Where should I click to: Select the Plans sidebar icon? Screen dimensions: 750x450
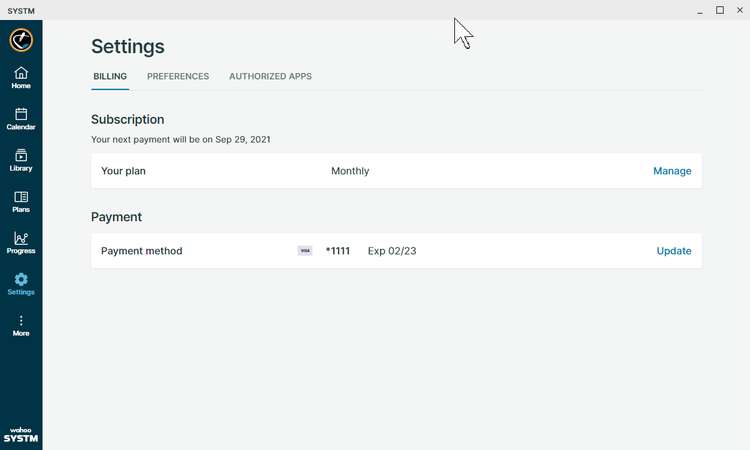(21, 197)
